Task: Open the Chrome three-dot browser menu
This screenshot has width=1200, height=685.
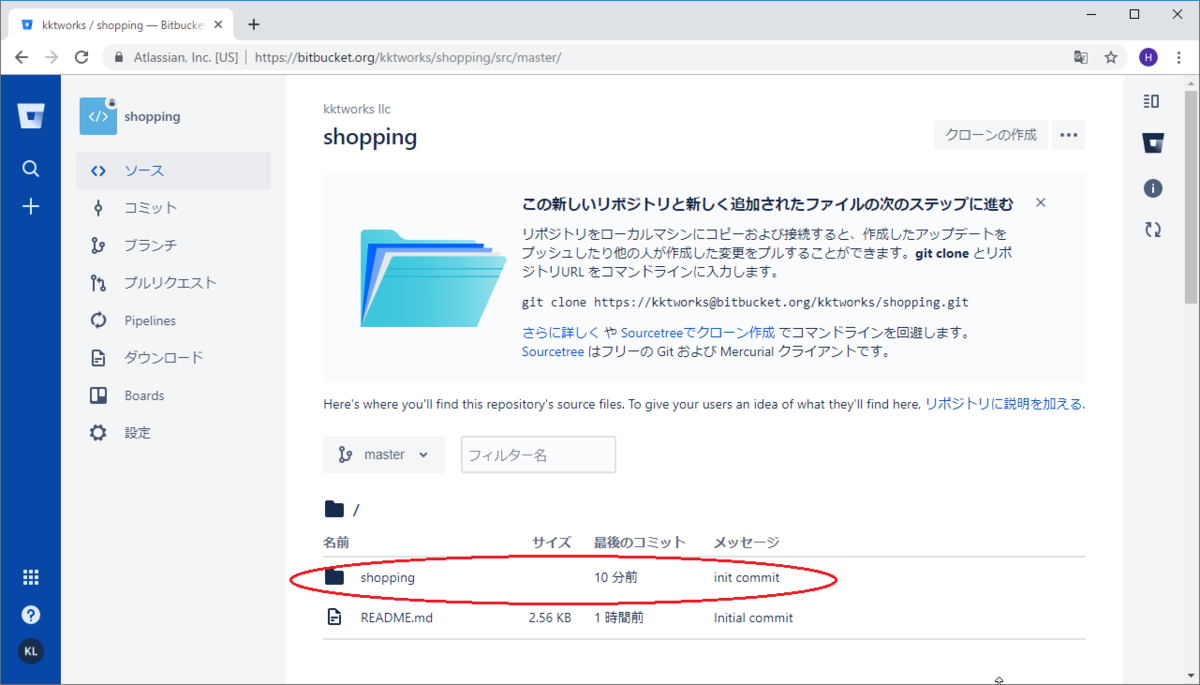Action: coord(1179,57)
